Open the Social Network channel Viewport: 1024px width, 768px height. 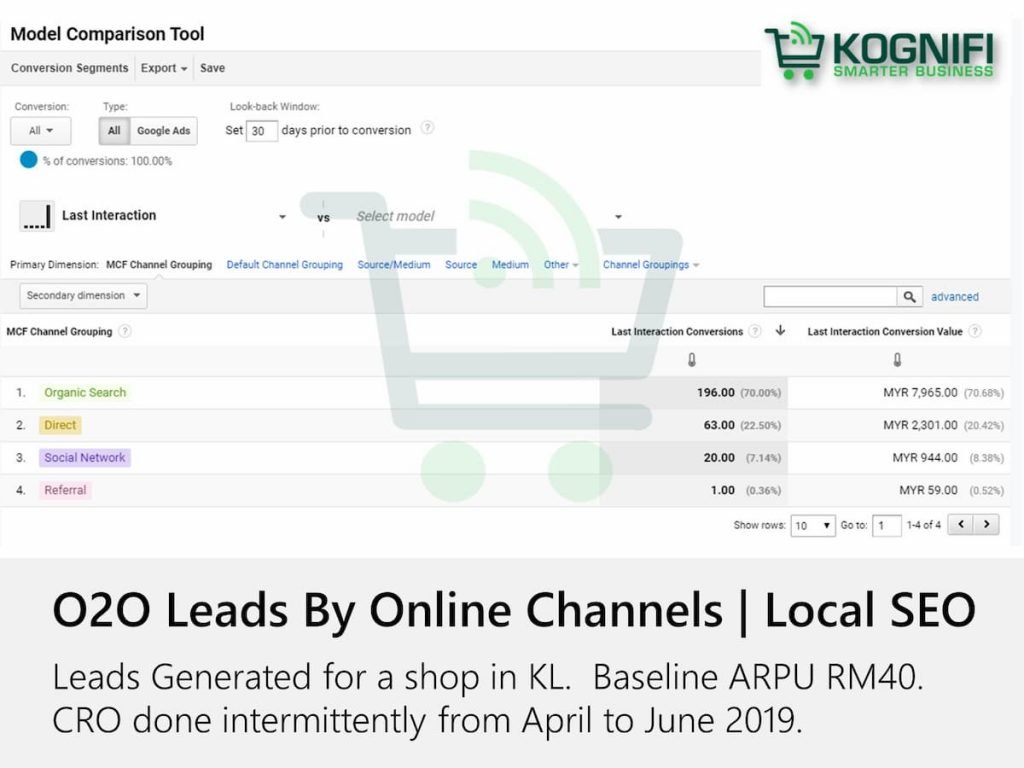pos(85,458)
